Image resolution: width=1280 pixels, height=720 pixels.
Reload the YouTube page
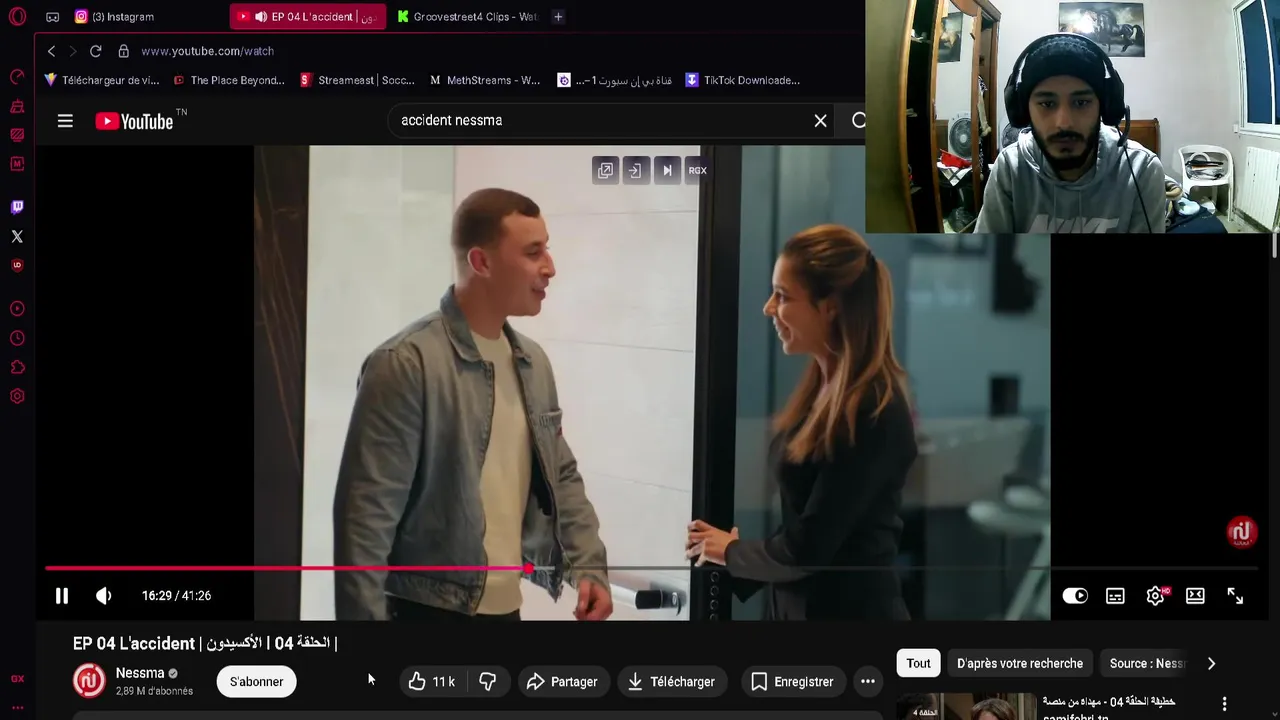95,51
